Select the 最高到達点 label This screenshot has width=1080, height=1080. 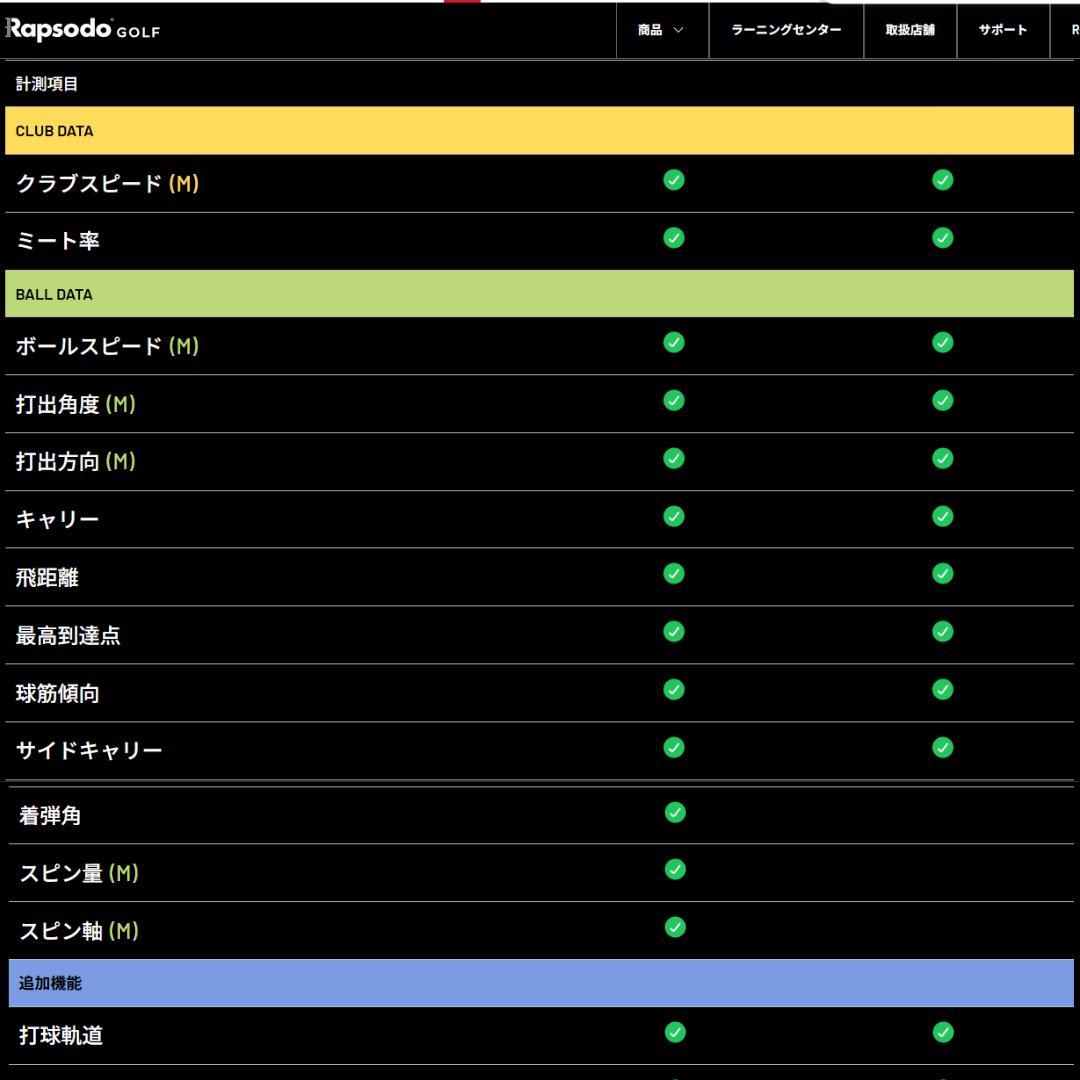[x=68, y=635]
